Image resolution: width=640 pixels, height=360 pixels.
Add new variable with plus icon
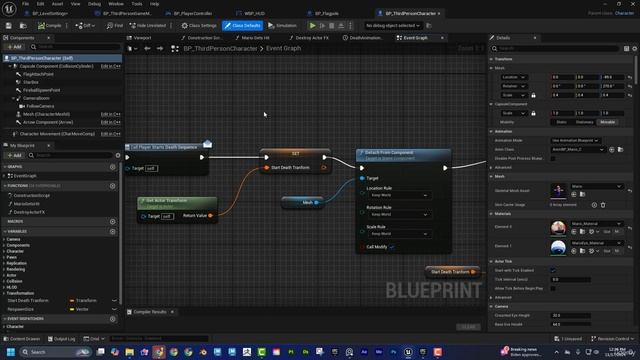coord(113,231)
